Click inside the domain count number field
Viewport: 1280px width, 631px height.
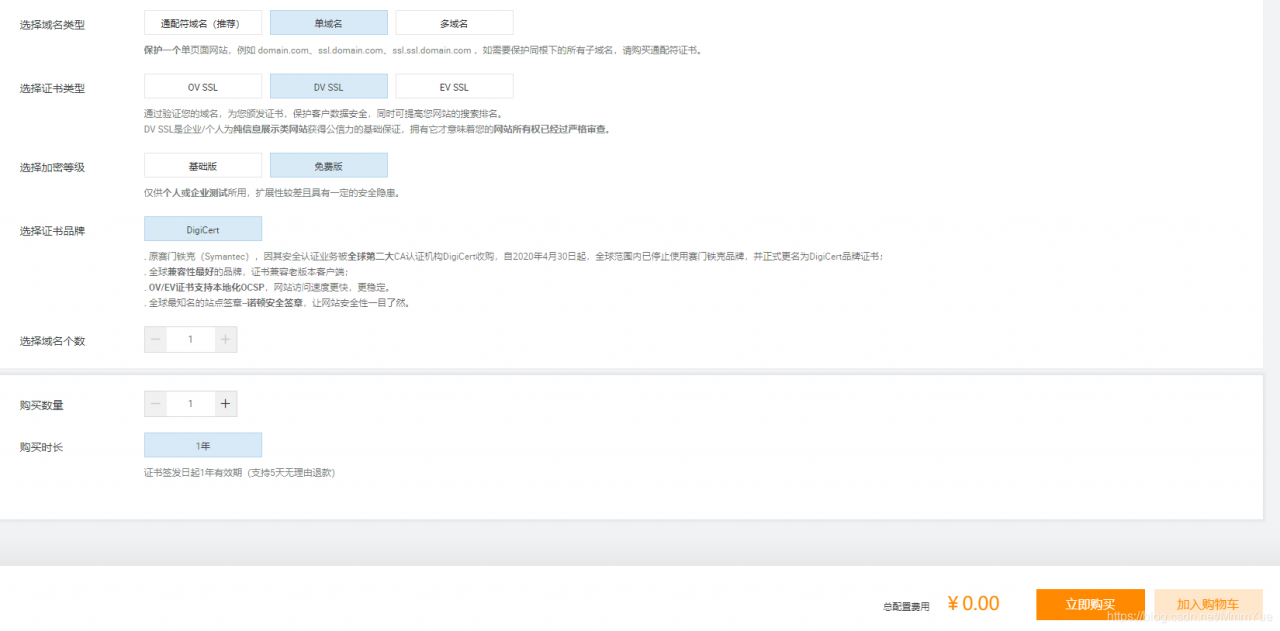[x=190, y=339]
